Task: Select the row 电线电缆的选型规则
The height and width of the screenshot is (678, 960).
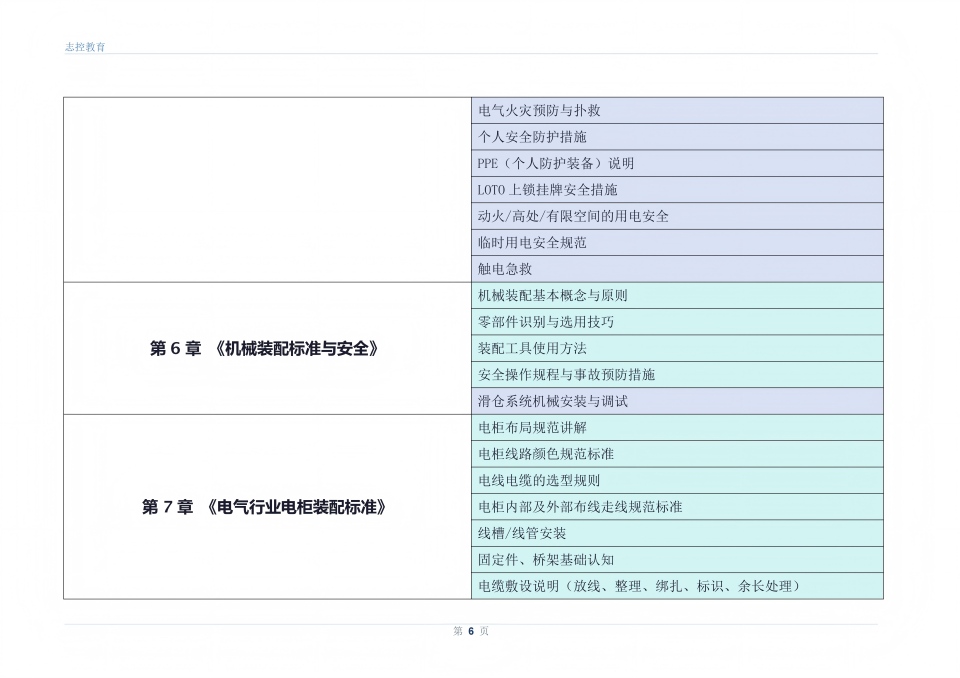Action: point(677,481)
